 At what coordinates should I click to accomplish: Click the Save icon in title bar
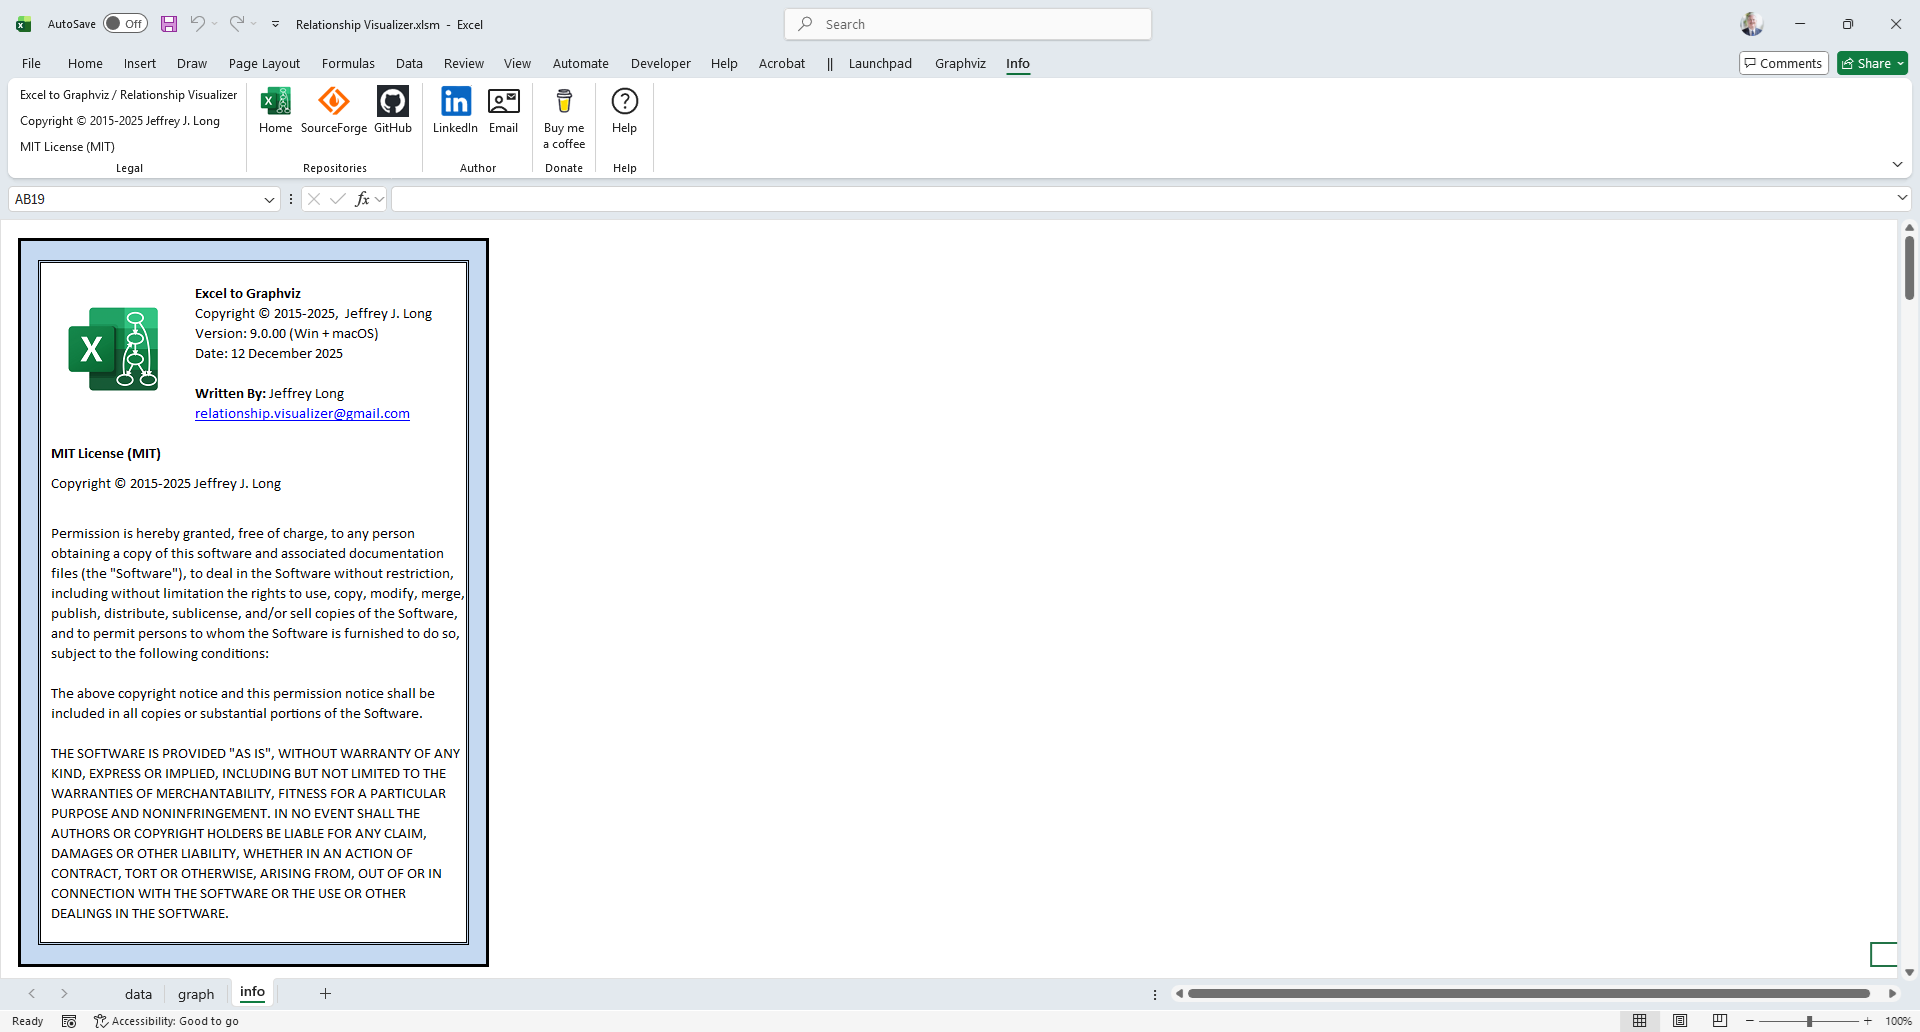click(169, 24)
